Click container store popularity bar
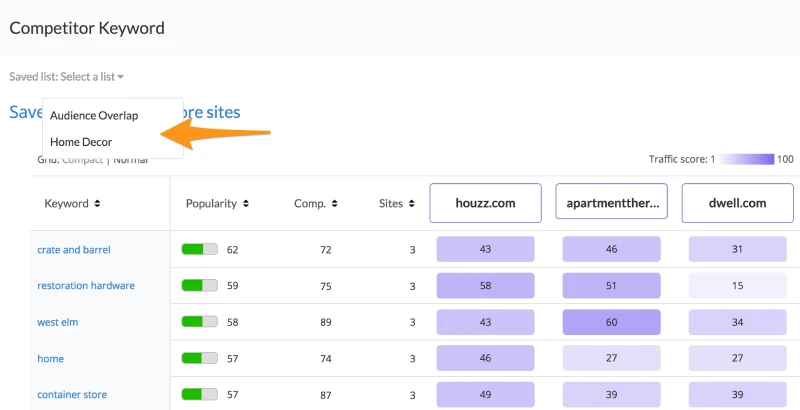The image size is (800, 410). click(199, 395)
